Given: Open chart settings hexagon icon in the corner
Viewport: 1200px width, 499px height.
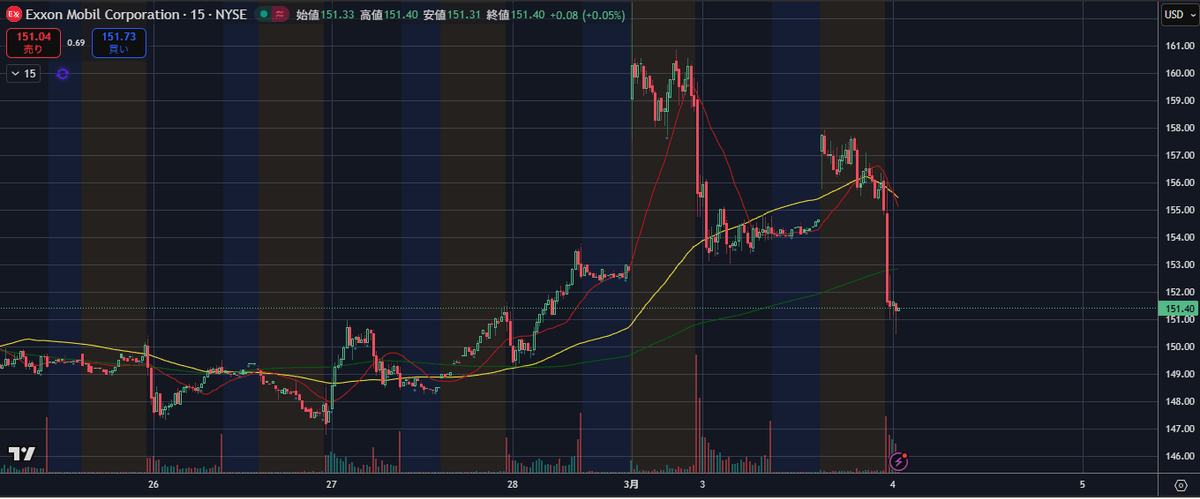Looking at the screenshot, I should [1180, 485].
